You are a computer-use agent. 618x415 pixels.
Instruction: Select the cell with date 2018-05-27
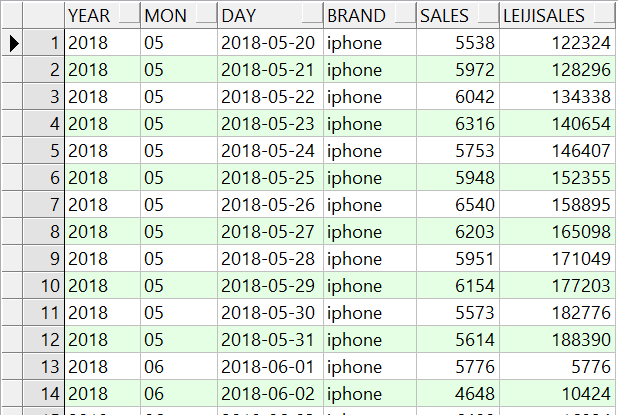pos(269,232)
